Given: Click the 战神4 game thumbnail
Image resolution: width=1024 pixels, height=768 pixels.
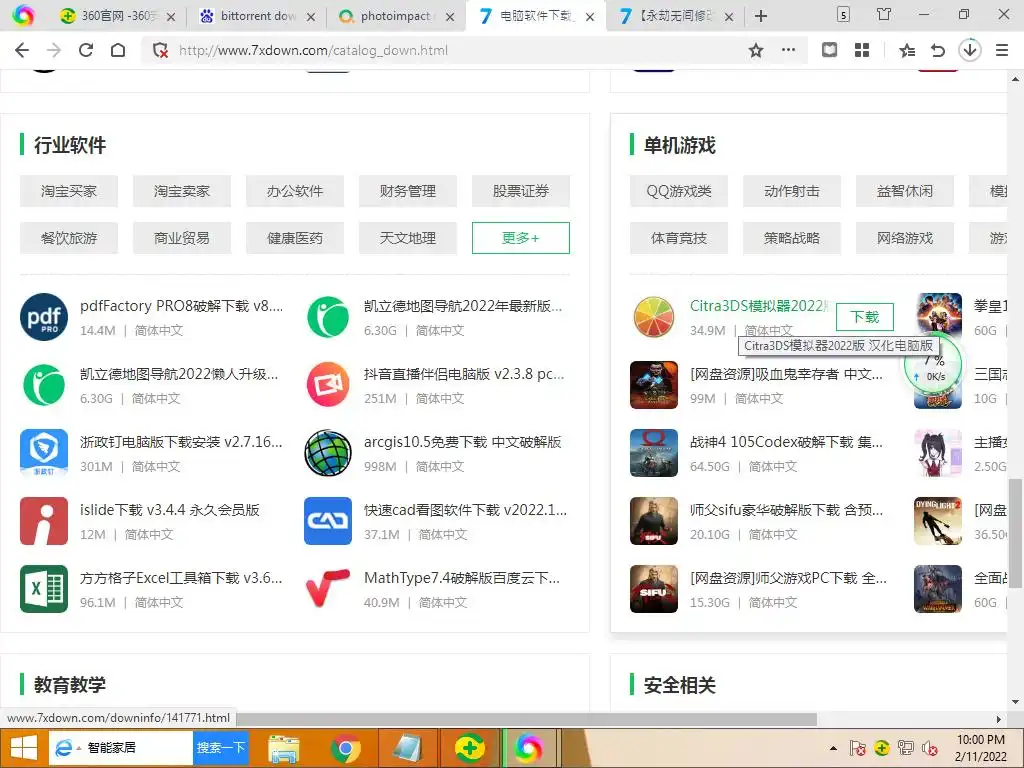Looking at the screenshot, I should point(654,453).
